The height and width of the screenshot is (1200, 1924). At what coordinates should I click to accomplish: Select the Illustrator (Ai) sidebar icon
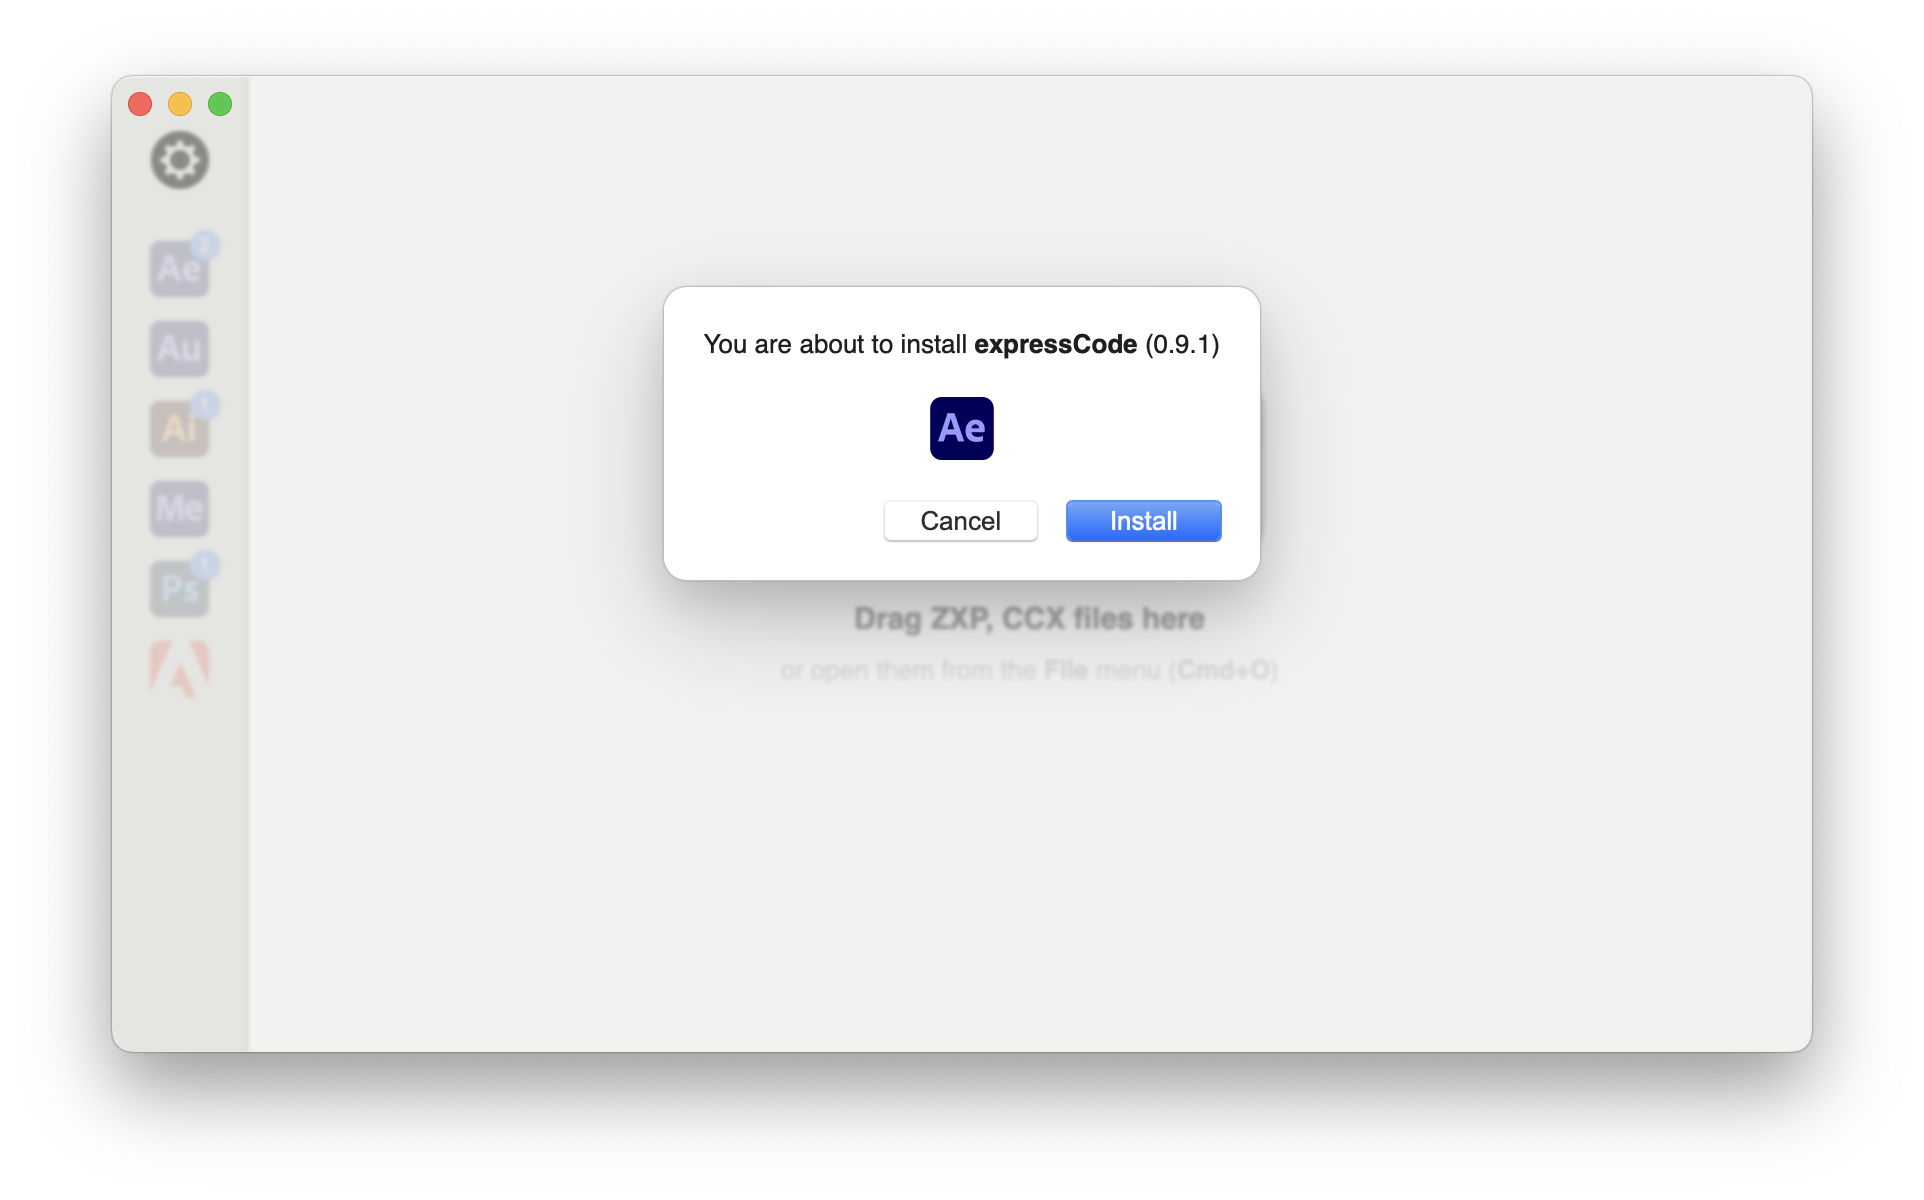point(180,428)
